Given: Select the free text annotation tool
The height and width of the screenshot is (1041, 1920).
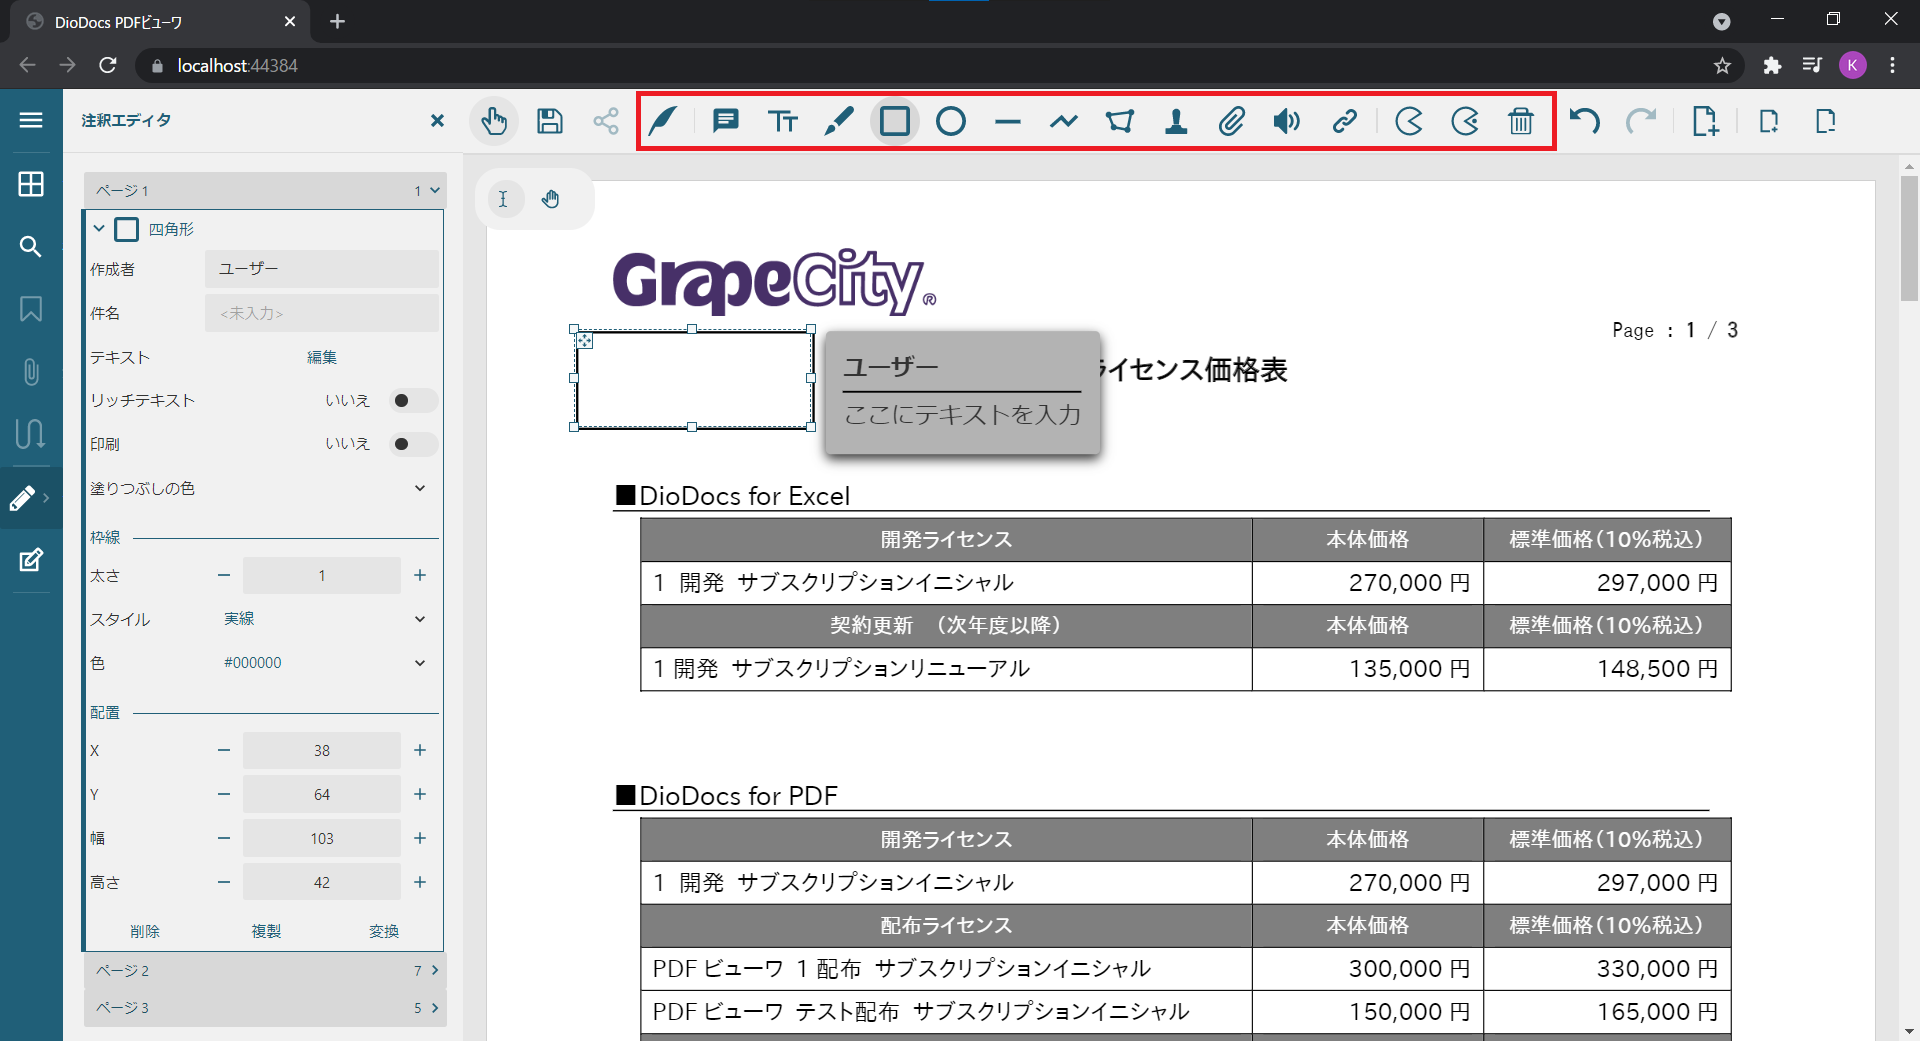Looking at the screenshot, I should point(783,121).
